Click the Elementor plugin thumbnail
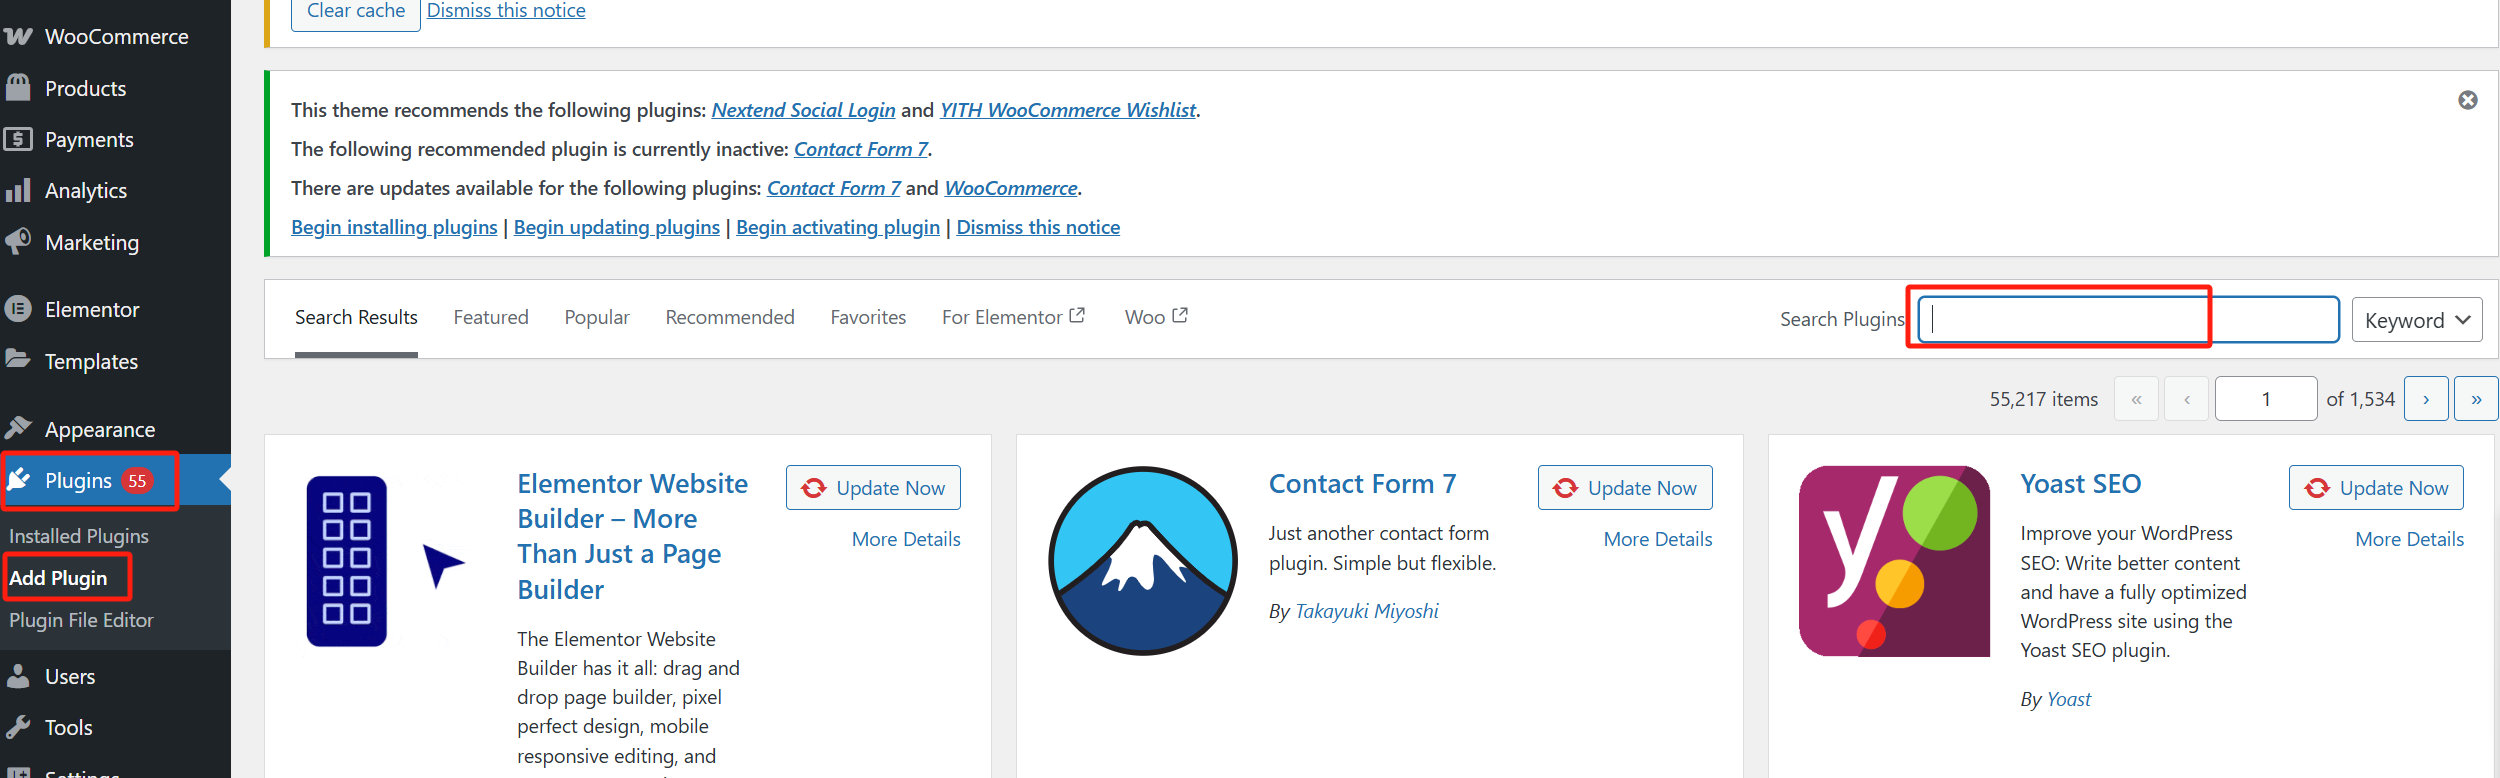Viewport: 2500px width, 778px height. 386,560
